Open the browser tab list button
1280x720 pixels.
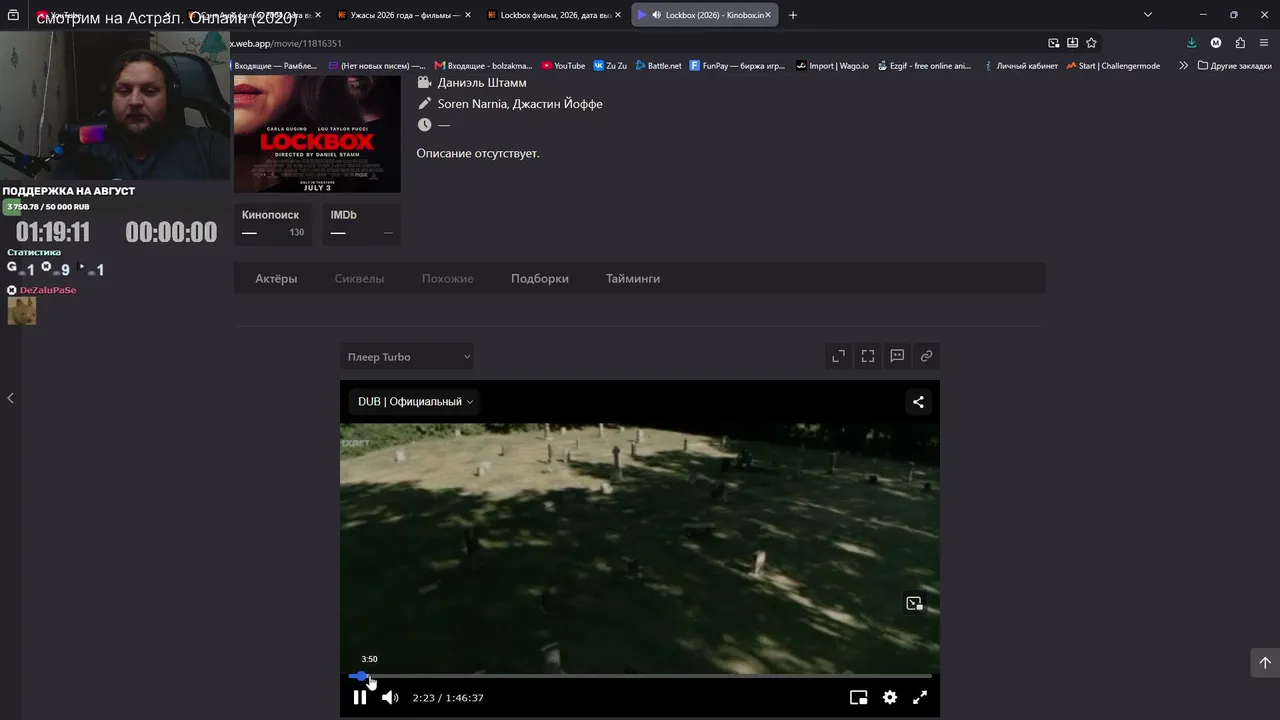click(13, 15)
